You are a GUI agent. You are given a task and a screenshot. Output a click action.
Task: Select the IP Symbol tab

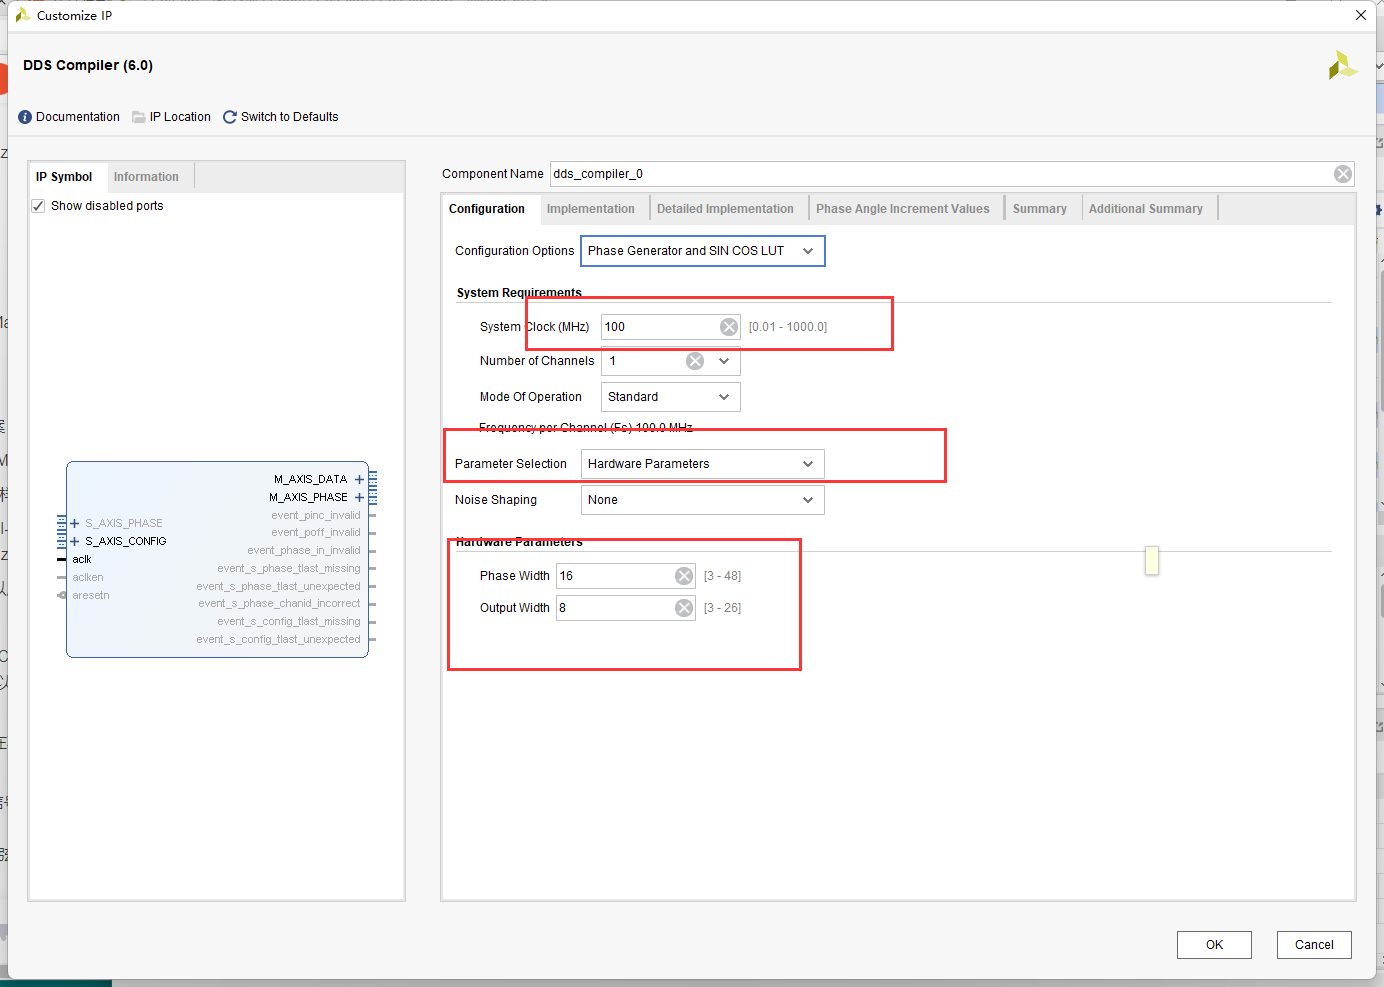click(x=64, y=177)
